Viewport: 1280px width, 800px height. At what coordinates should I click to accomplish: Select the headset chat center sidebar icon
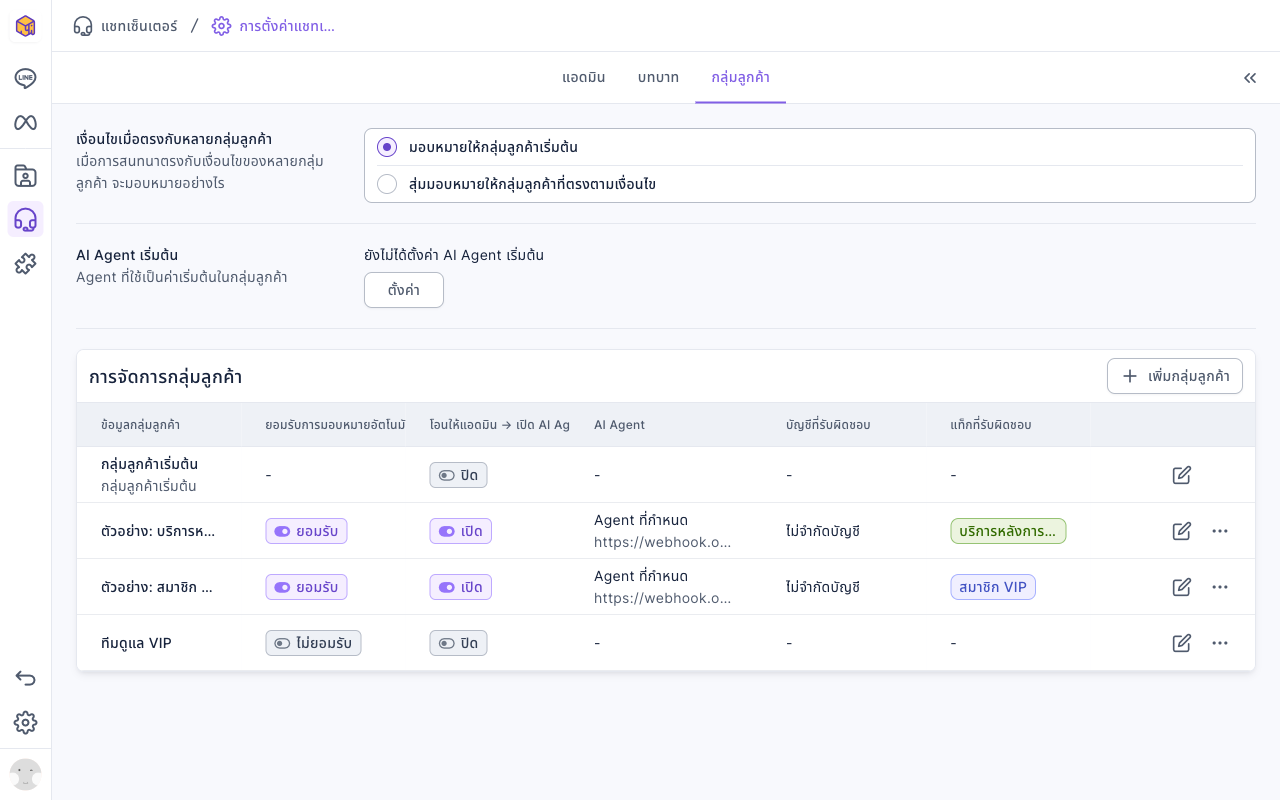[x=25, y=219]
